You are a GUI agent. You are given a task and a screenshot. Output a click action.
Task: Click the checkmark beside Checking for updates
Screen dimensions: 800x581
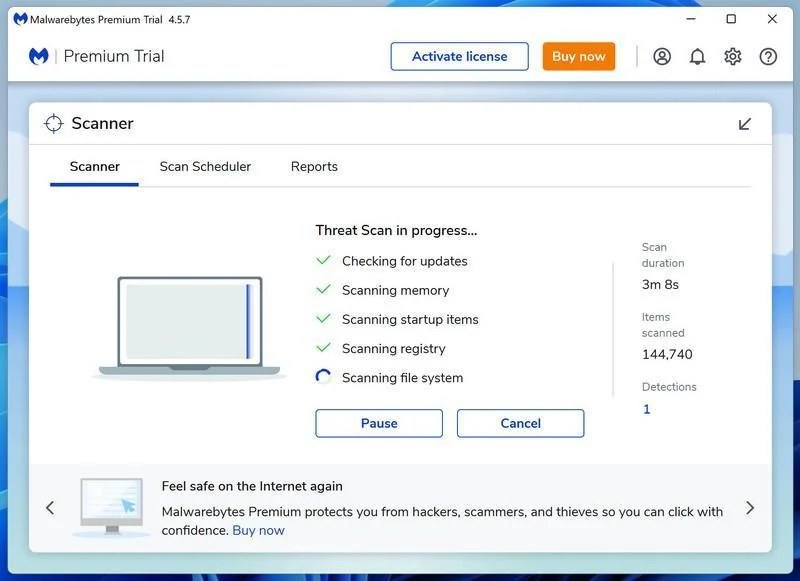click(x=323, y=260)
